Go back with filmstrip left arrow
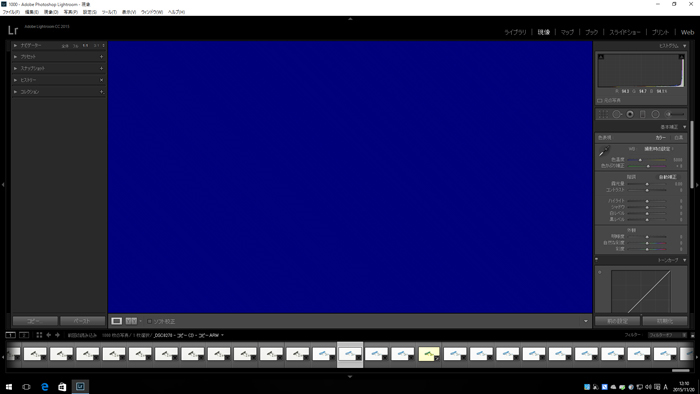Viewport: 700px width, 394px height. tap(49, 335)
